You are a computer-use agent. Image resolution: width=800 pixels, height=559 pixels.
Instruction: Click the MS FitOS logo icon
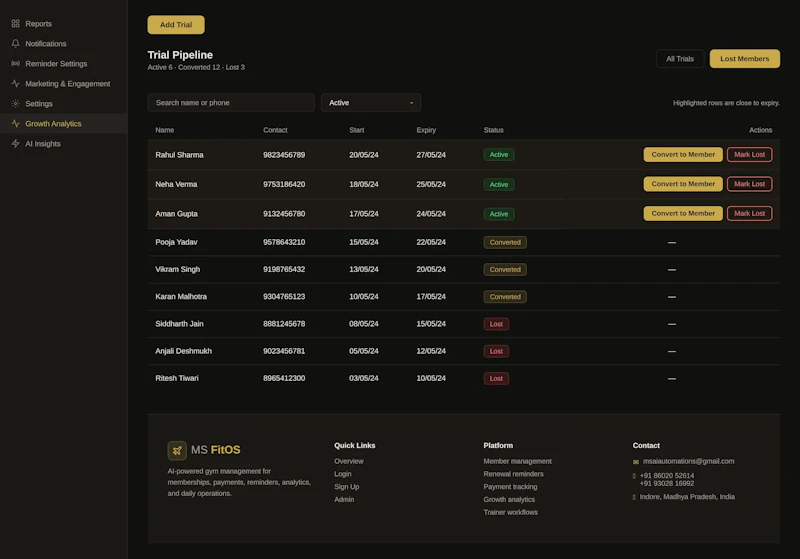177,450
